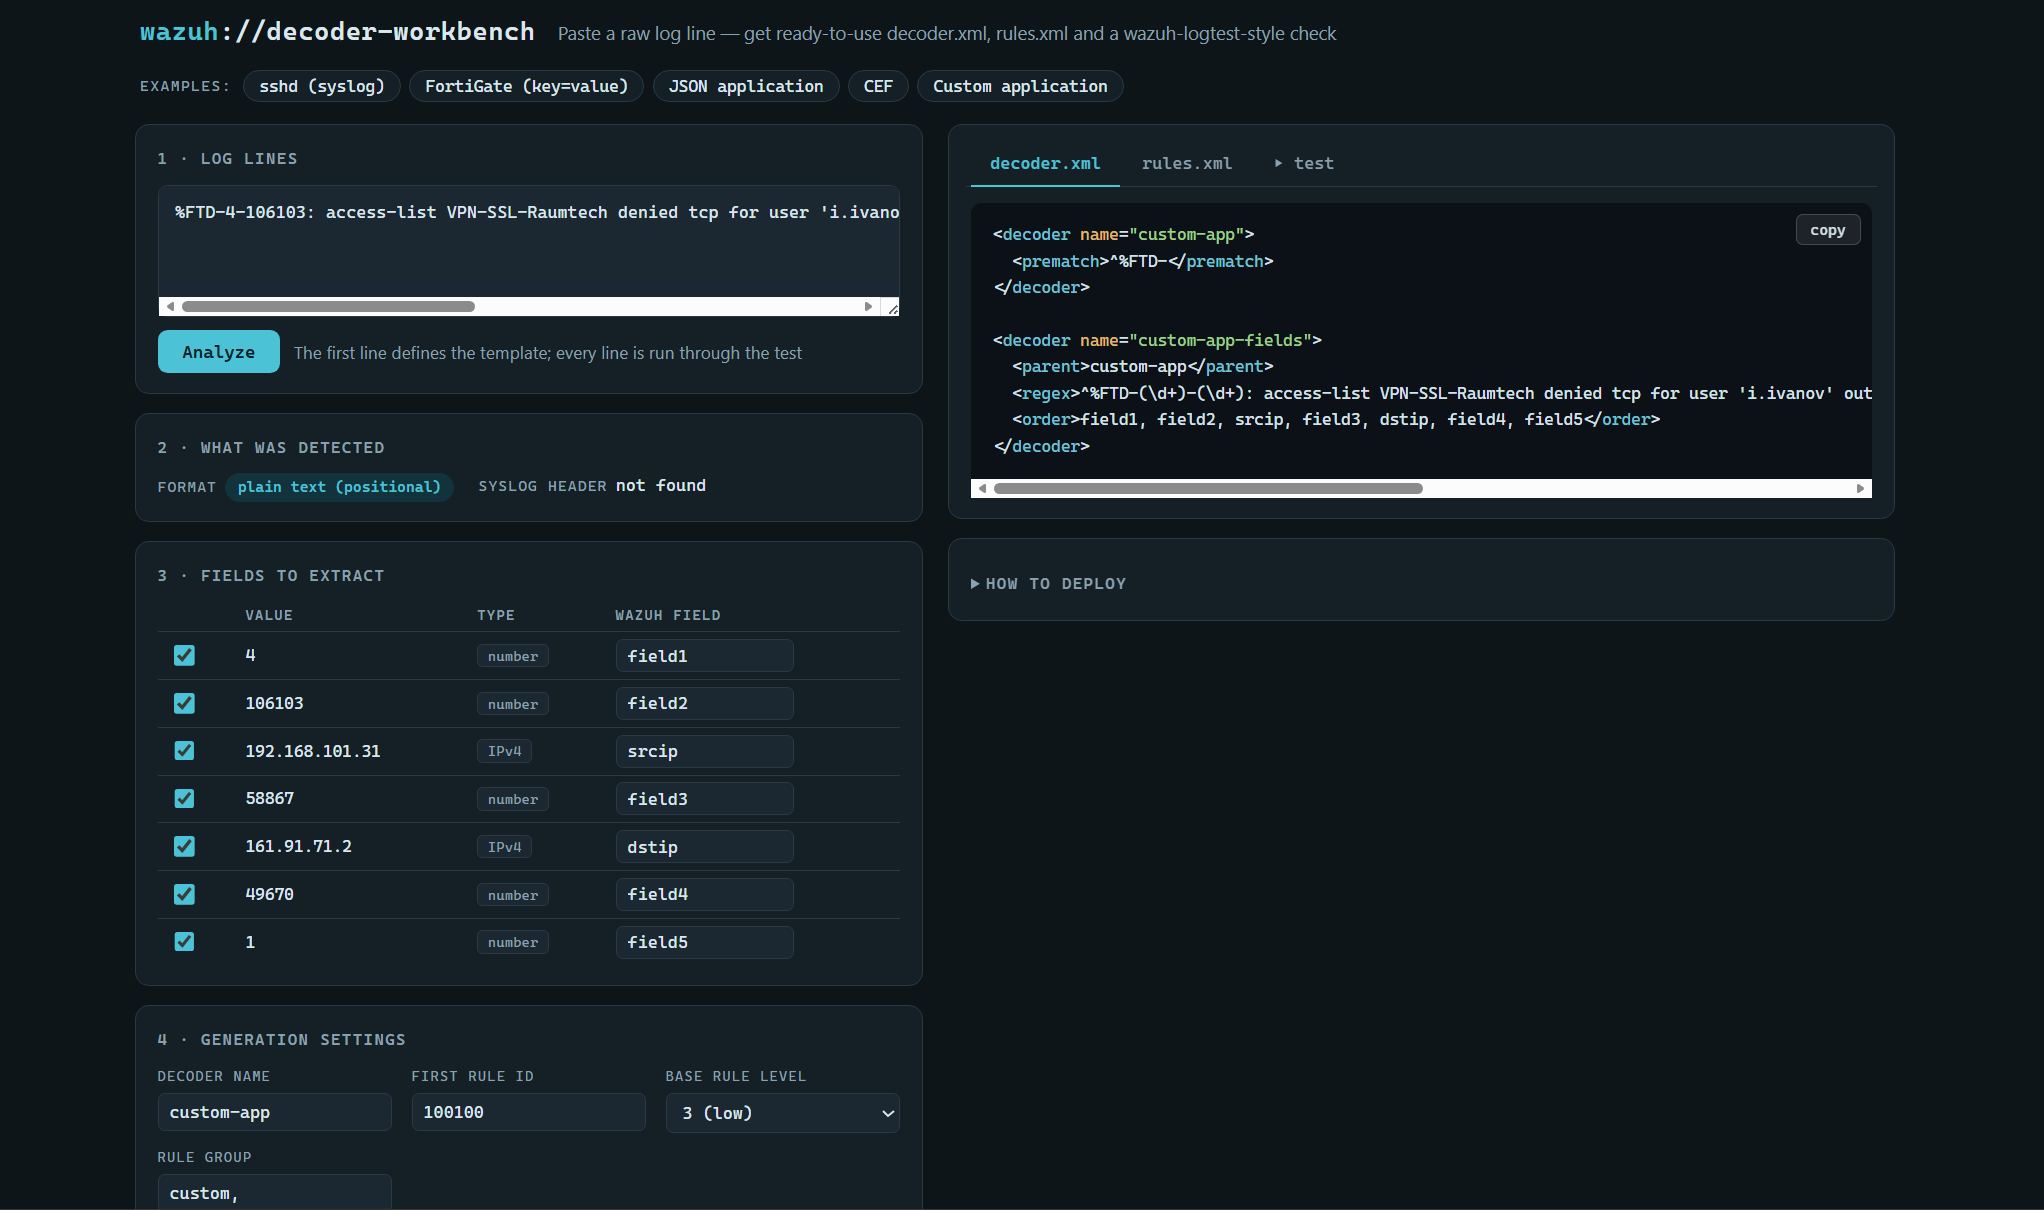The width and height of the screenshot is (2044, 1210).
Task: Copy the decoder XML with copy button
Action: [1827, 230]
